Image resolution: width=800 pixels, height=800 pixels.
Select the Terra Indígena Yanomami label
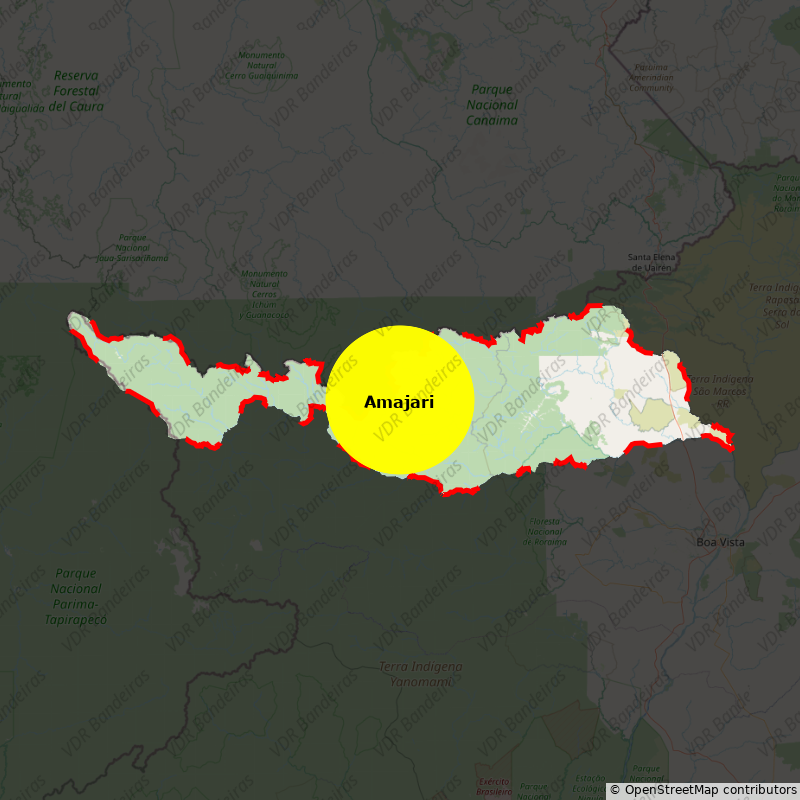pyautogui.click(x=420, y=674)
